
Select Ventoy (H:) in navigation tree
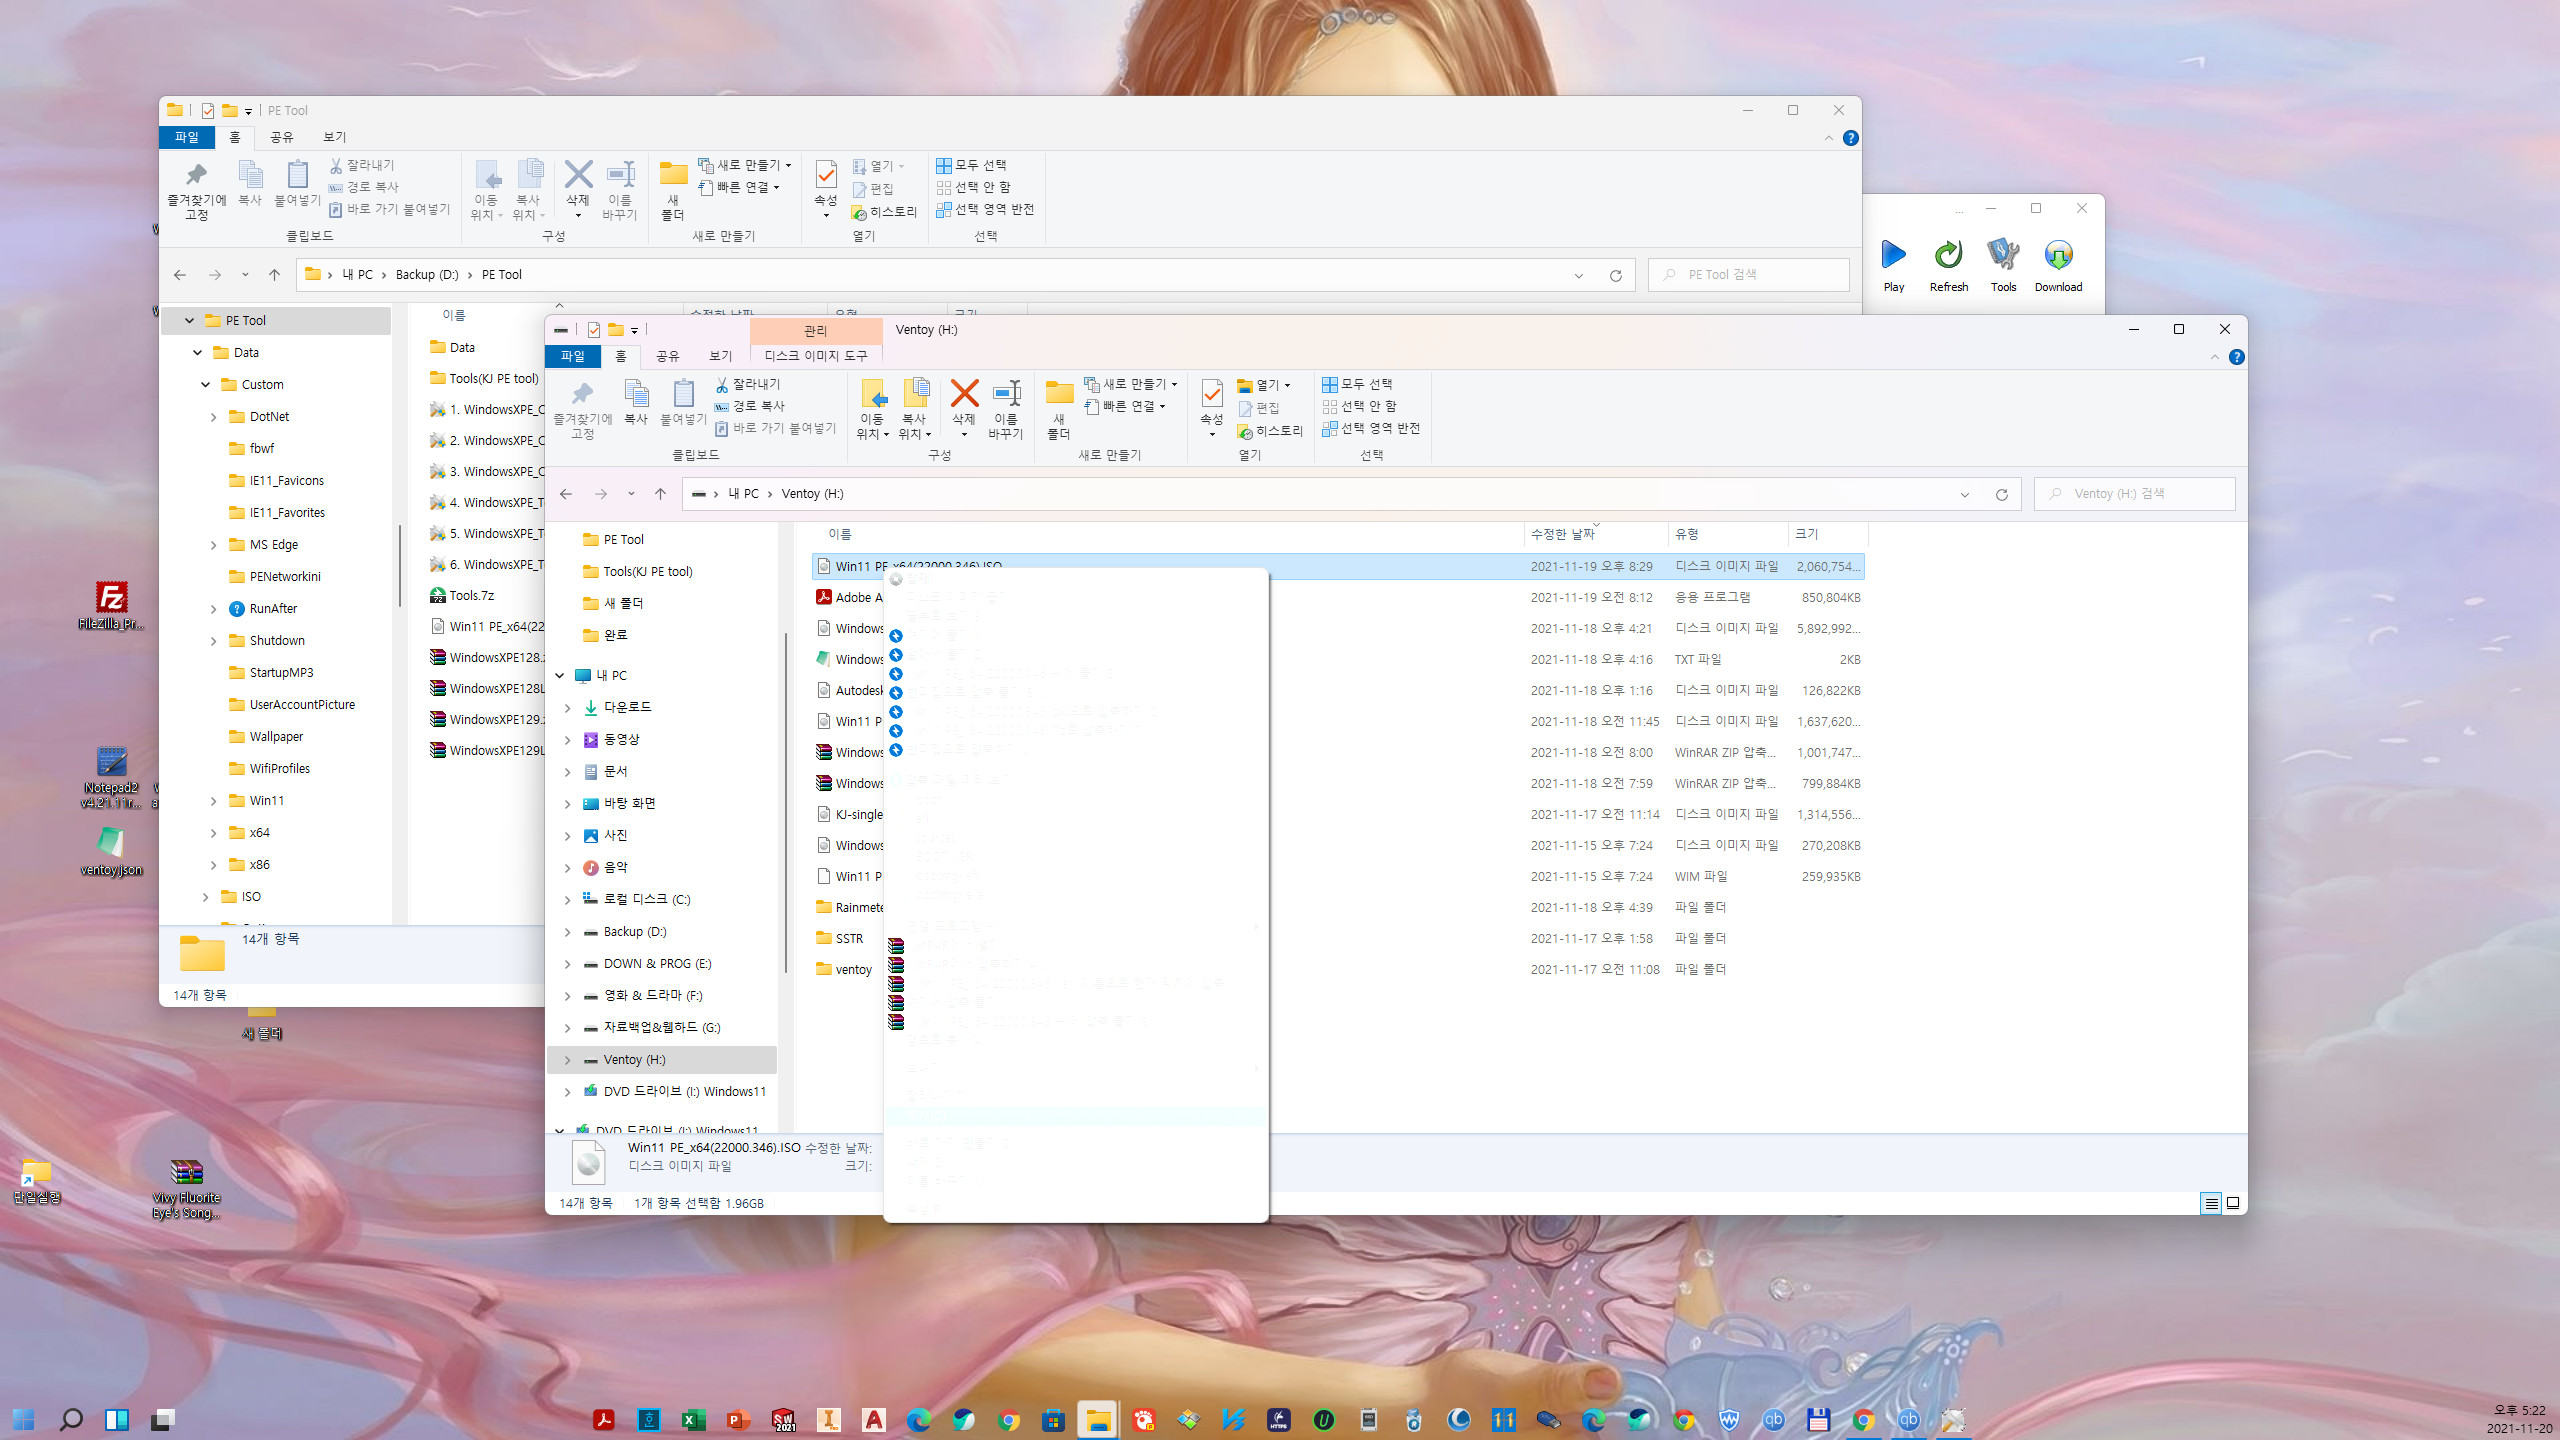(662, 1060)
